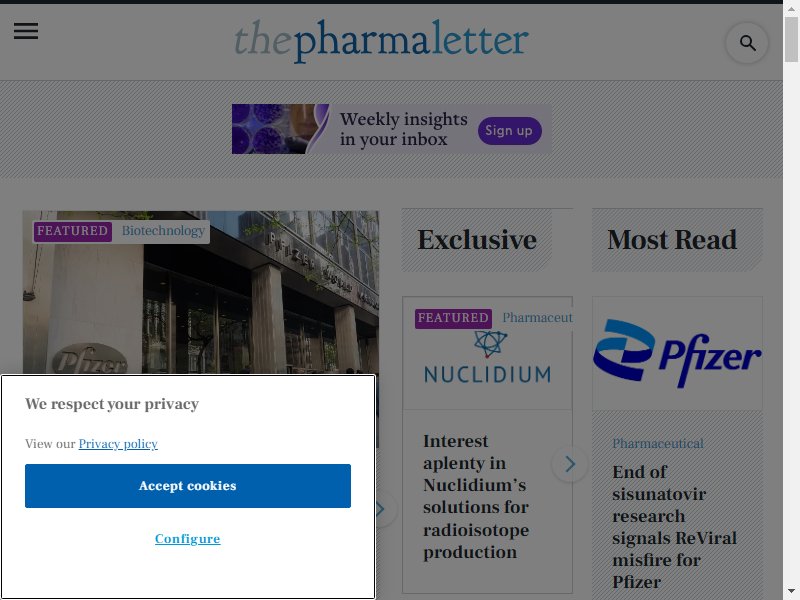The height and width of the screenshot is (600, 800).
Task: Open the Most Read section heading
Action: pyautogui.click(x=672, y=240)
